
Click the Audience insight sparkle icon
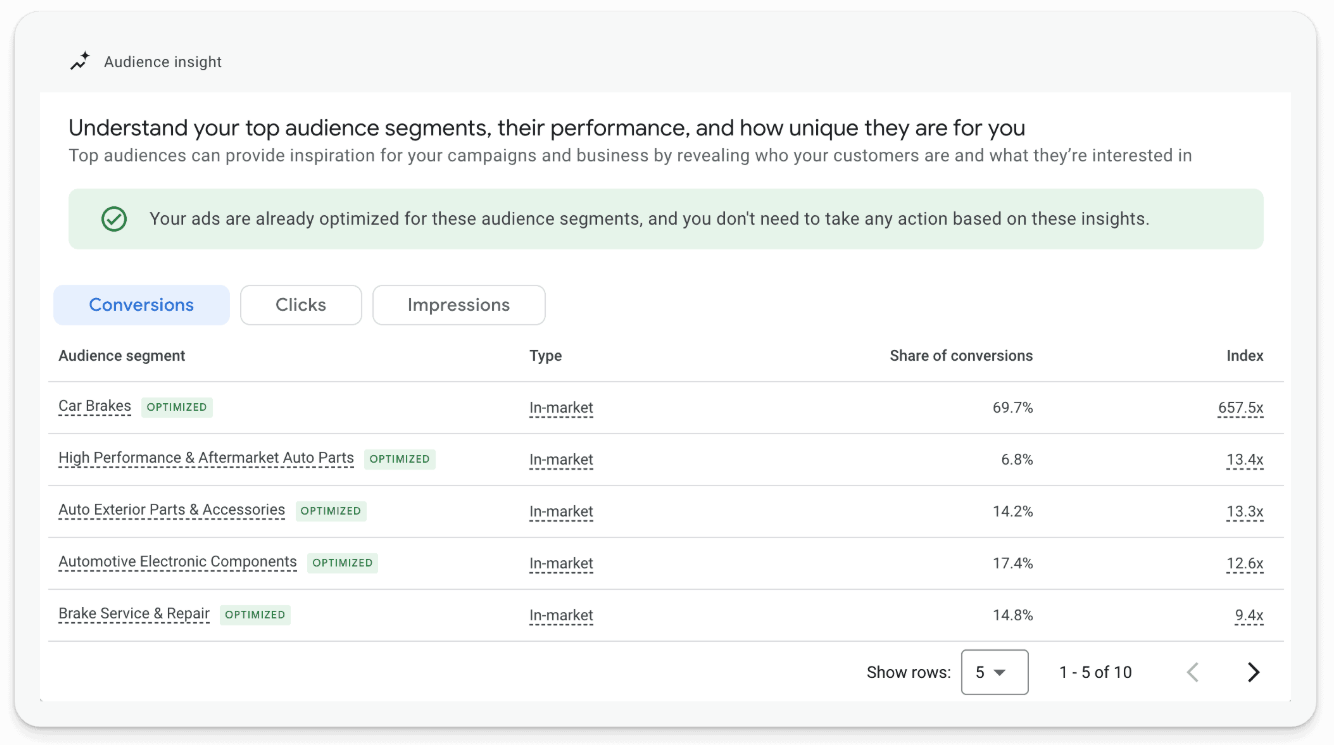(x=80, y=61)
